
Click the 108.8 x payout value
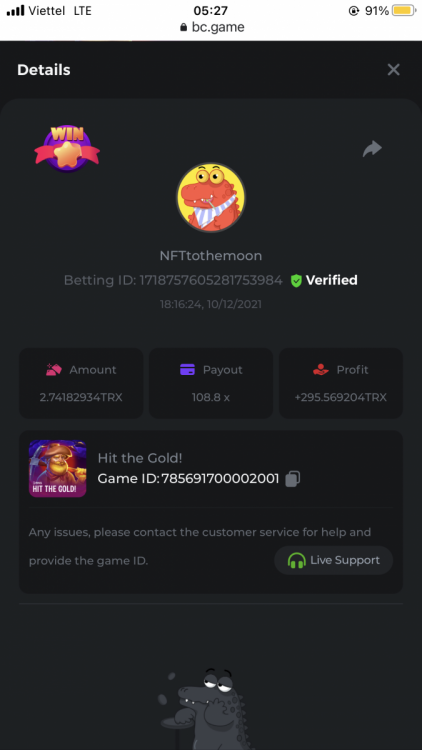pos(211,397)
